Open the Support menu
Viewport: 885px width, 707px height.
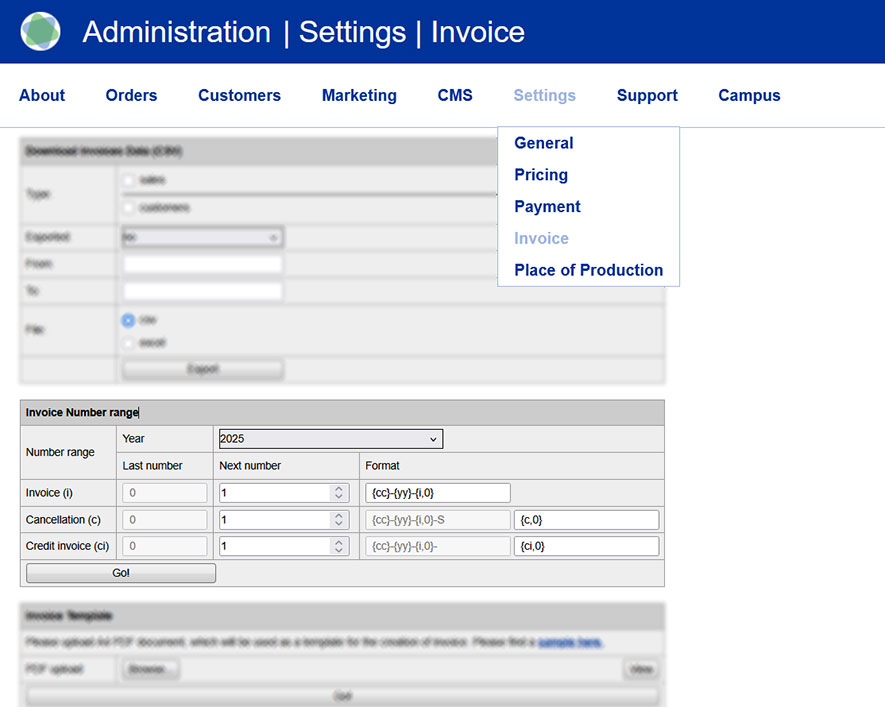tap(647, 96)
